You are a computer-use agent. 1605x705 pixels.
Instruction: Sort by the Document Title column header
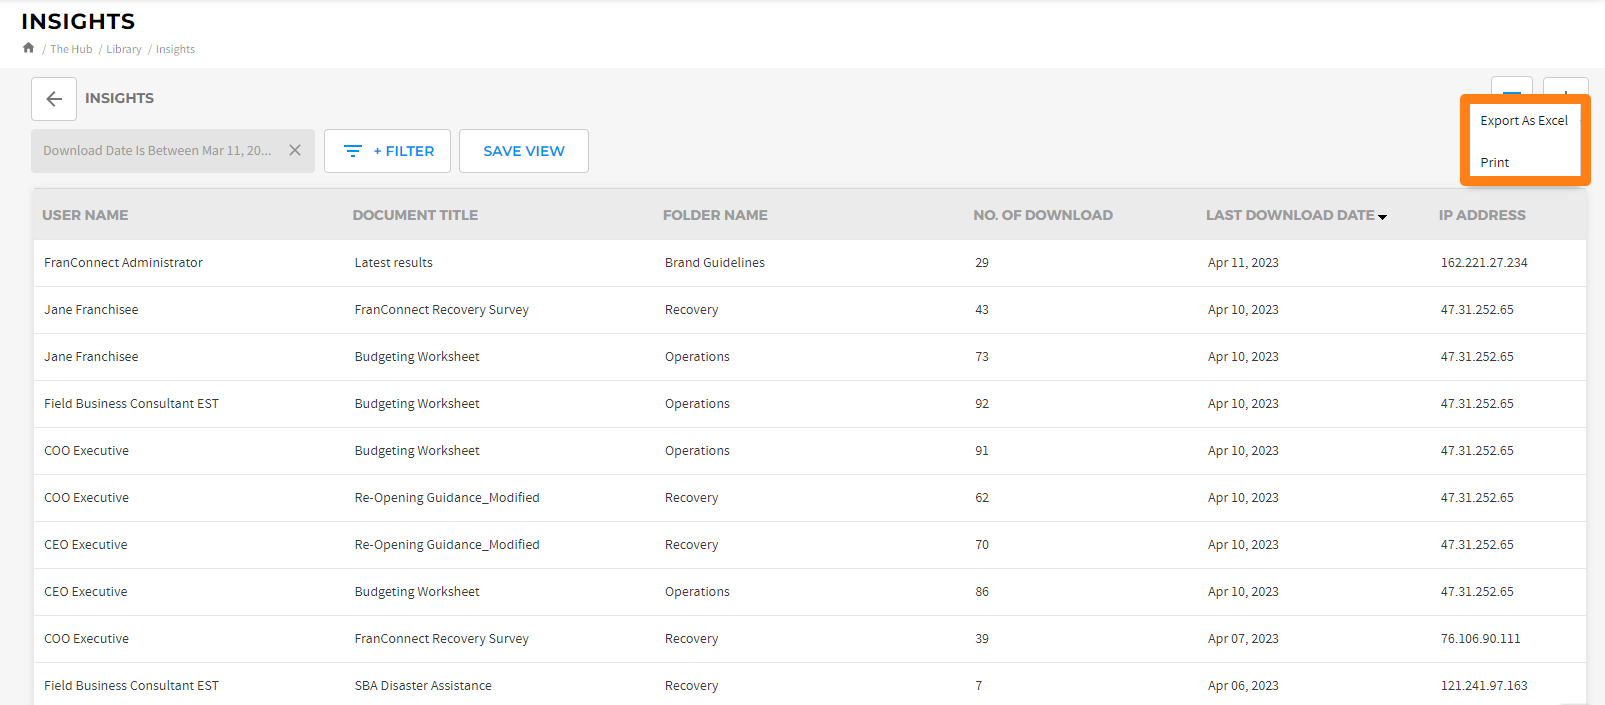(415, 215)
